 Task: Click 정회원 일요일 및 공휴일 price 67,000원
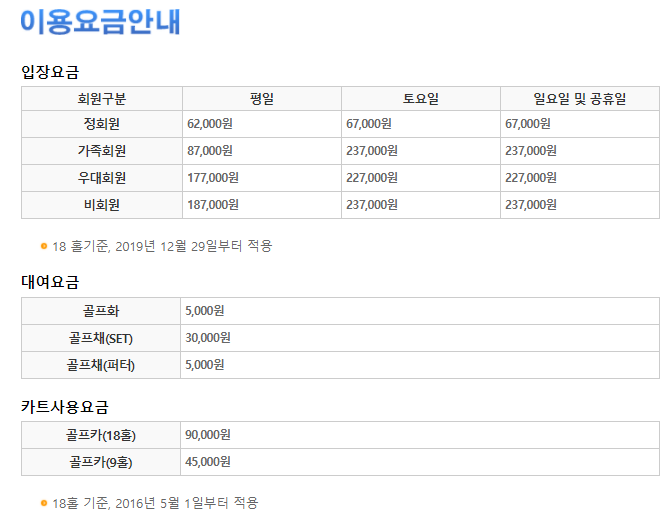(528, 124)
